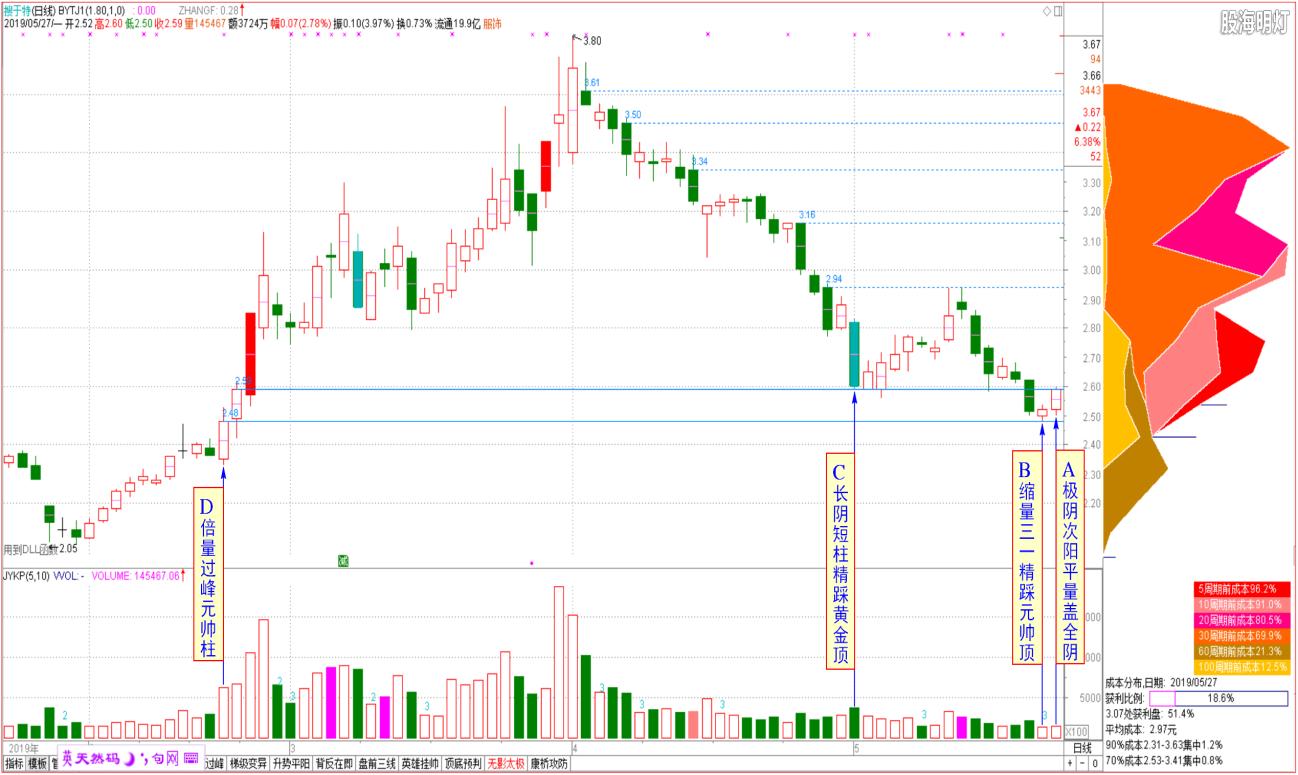Image resolution: width=1298 pixels, height=775 pixels.
Task: Click the plus zoom-in button
Action: click(1070, 764)
